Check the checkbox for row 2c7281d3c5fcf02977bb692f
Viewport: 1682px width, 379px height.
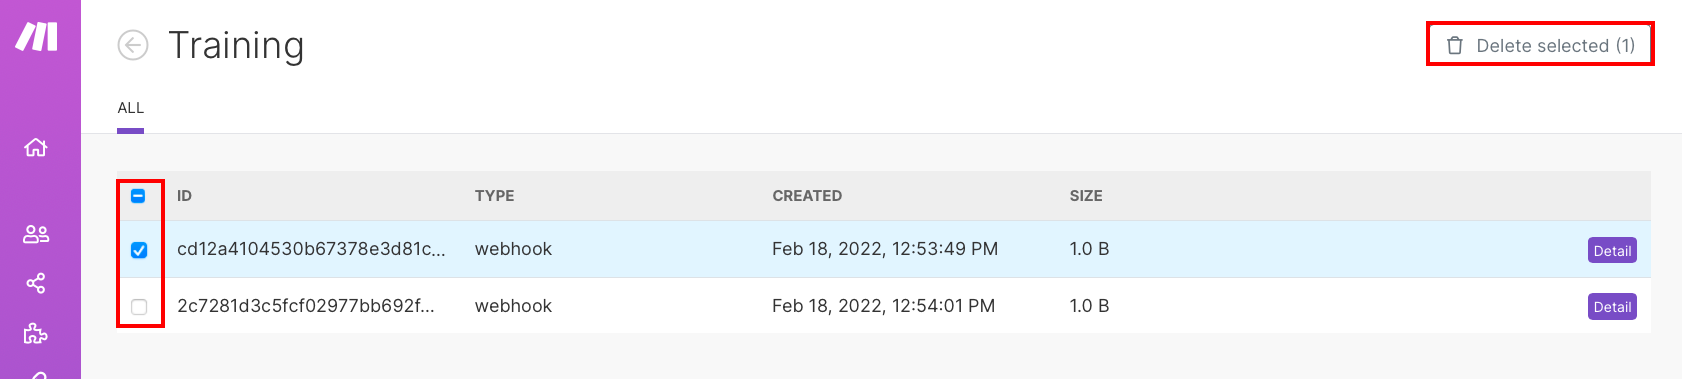(139, 307)
